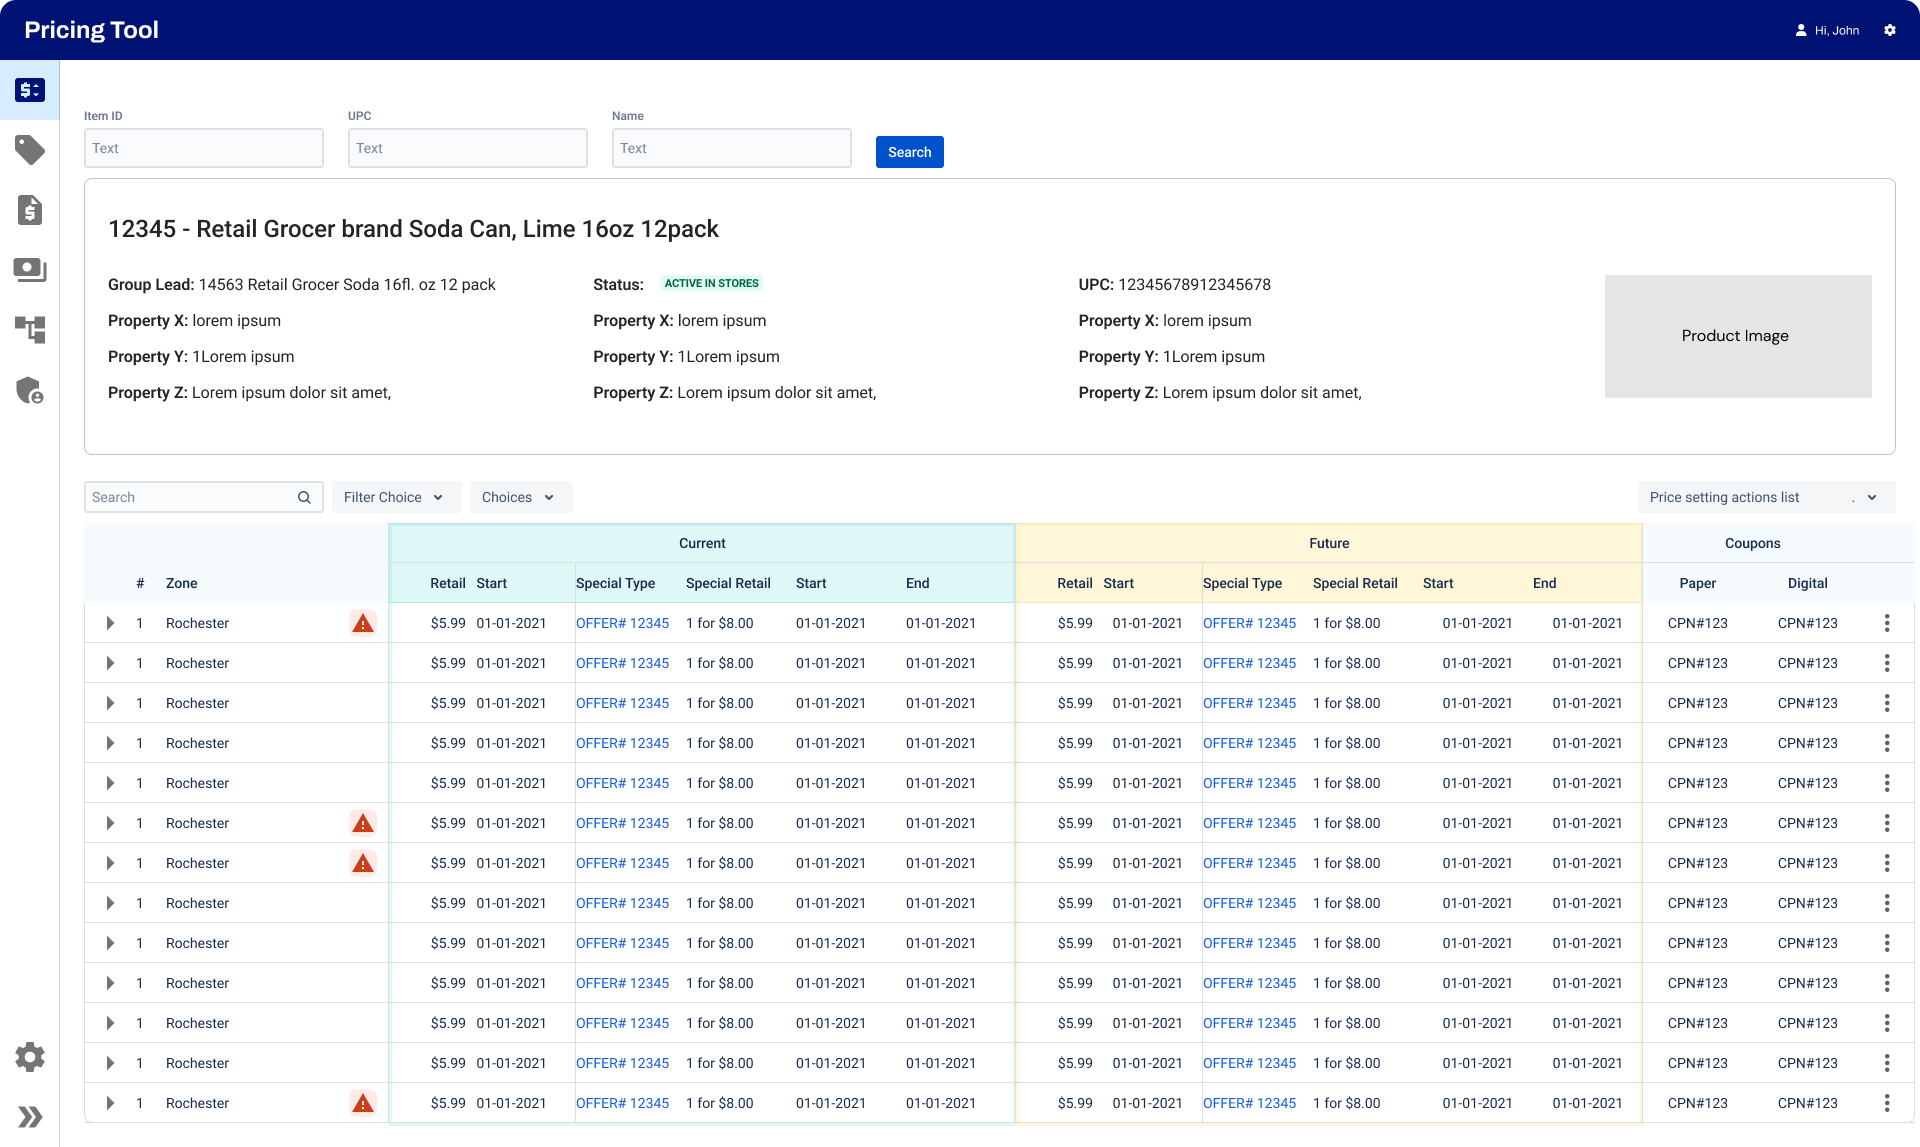Open the pricing dollar icon in sidebar
Viewport: 1920px width, 1147px height.
coord(30,90)
